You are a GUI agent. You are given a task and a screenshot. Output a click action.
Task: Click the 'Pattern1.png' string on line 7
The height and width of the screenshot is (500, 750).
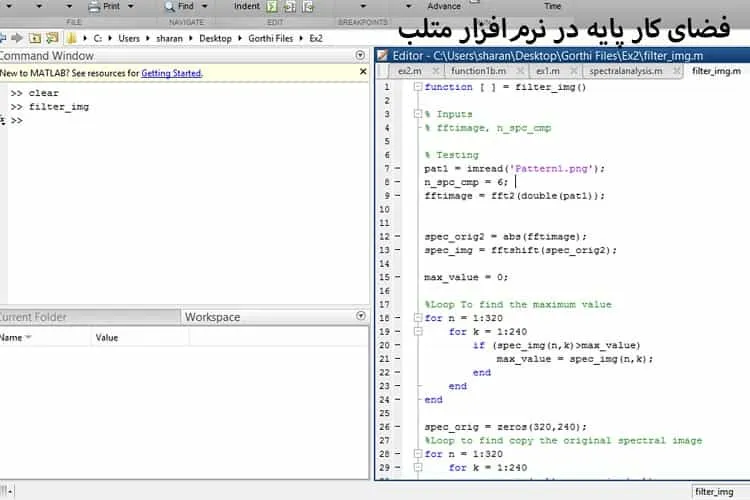(551, 168)
